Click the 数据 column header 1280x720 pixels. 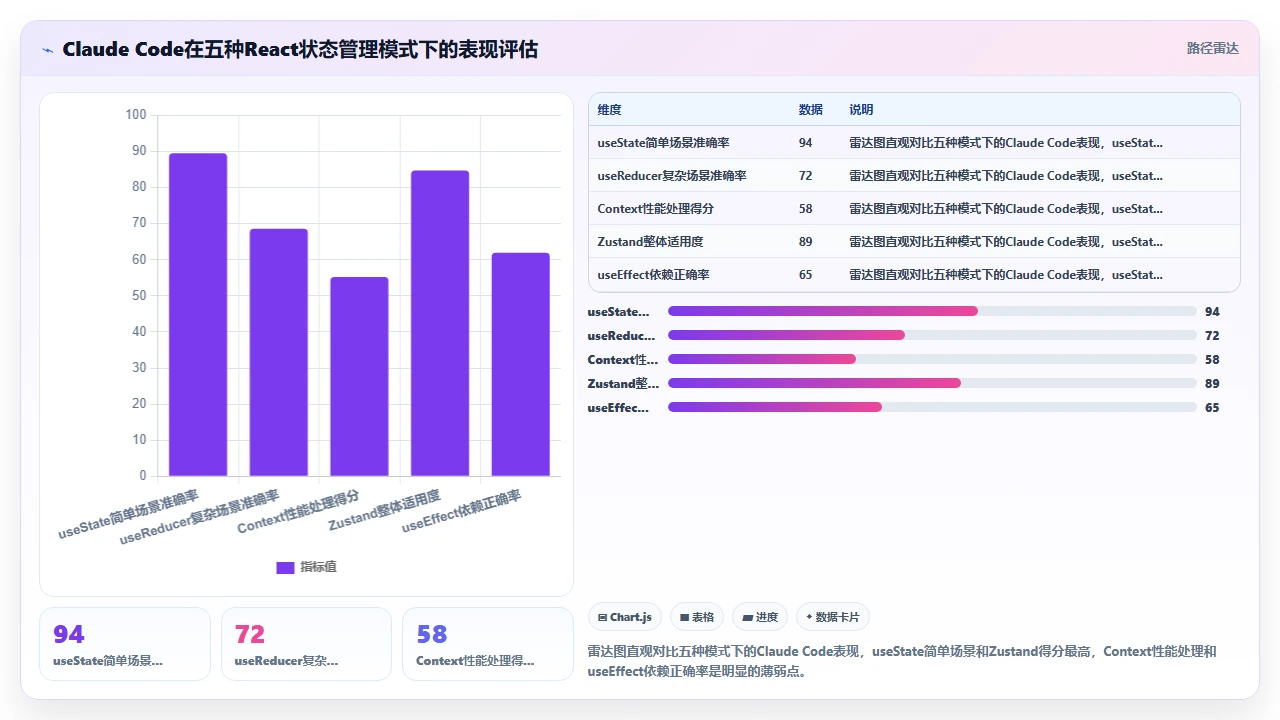click(x=810, y=110)
